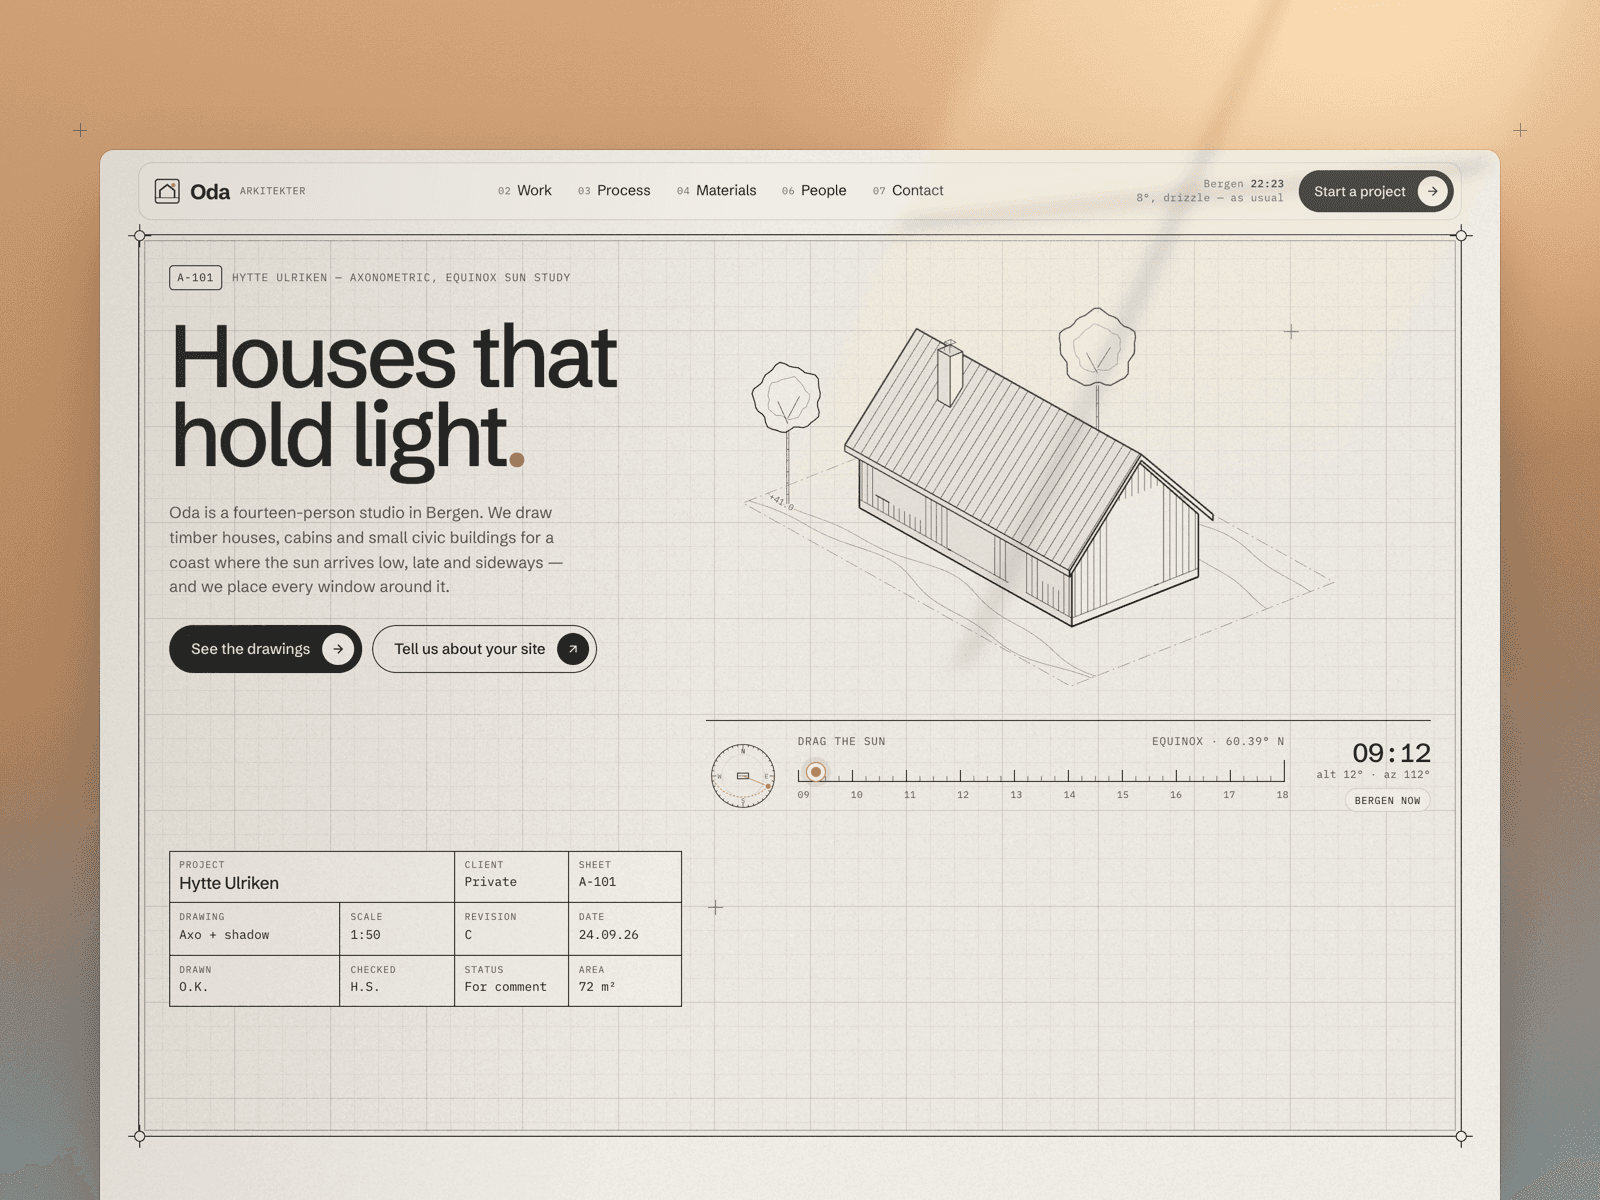Open the Work menu item
The width and height of the screenshot is (1600, 1200).
[525, 190]
